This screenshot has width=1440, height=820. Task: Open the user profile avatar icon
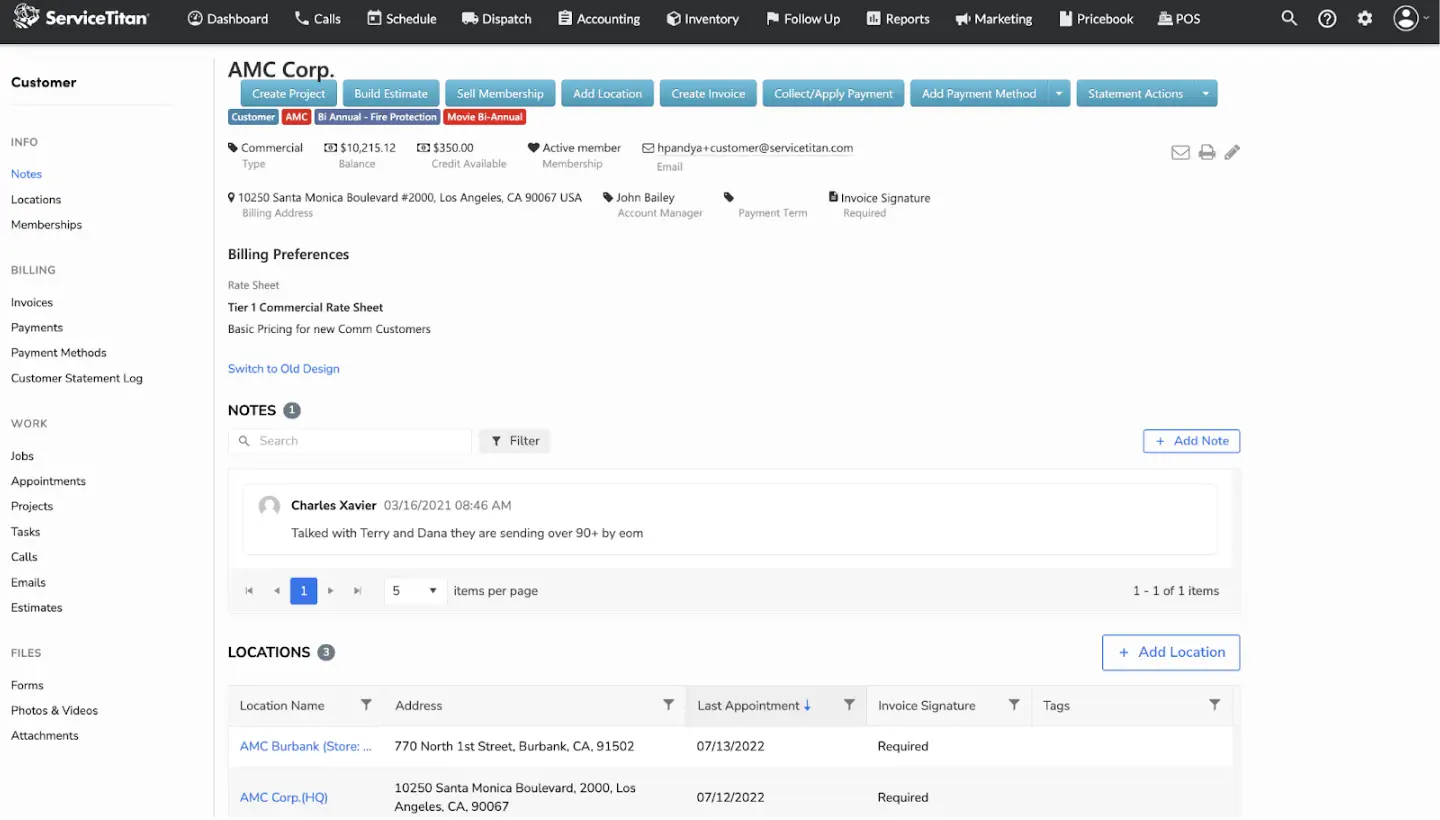1406,18
